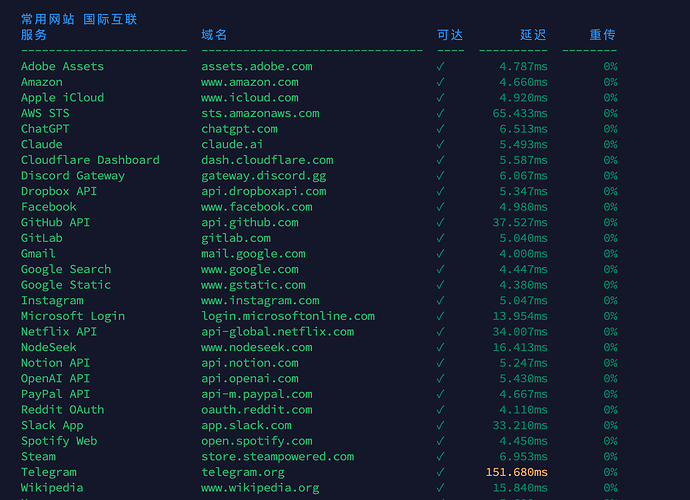Click the '域名' column header
This screenshot has height=500, width=690.
point(214,35)
